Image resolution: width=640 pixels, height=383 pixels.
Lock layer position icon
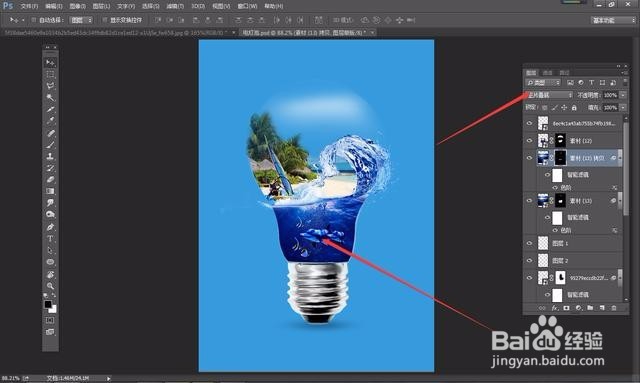coord(564,108)
